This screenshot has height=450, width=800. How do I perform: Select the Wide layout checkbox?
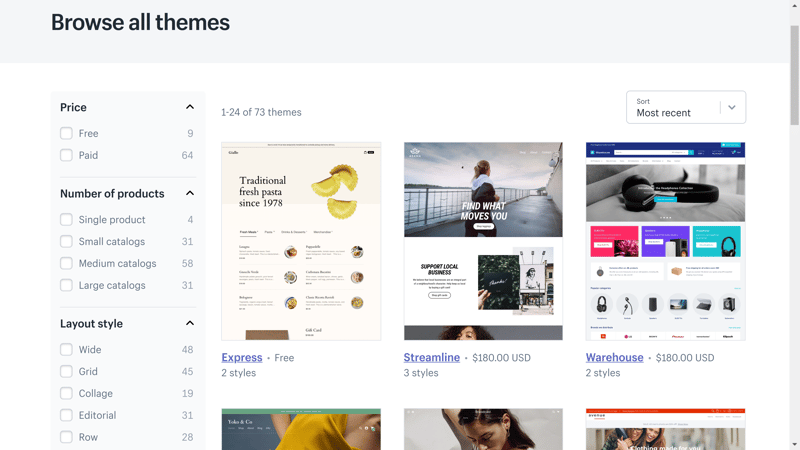tap(66, 349)
